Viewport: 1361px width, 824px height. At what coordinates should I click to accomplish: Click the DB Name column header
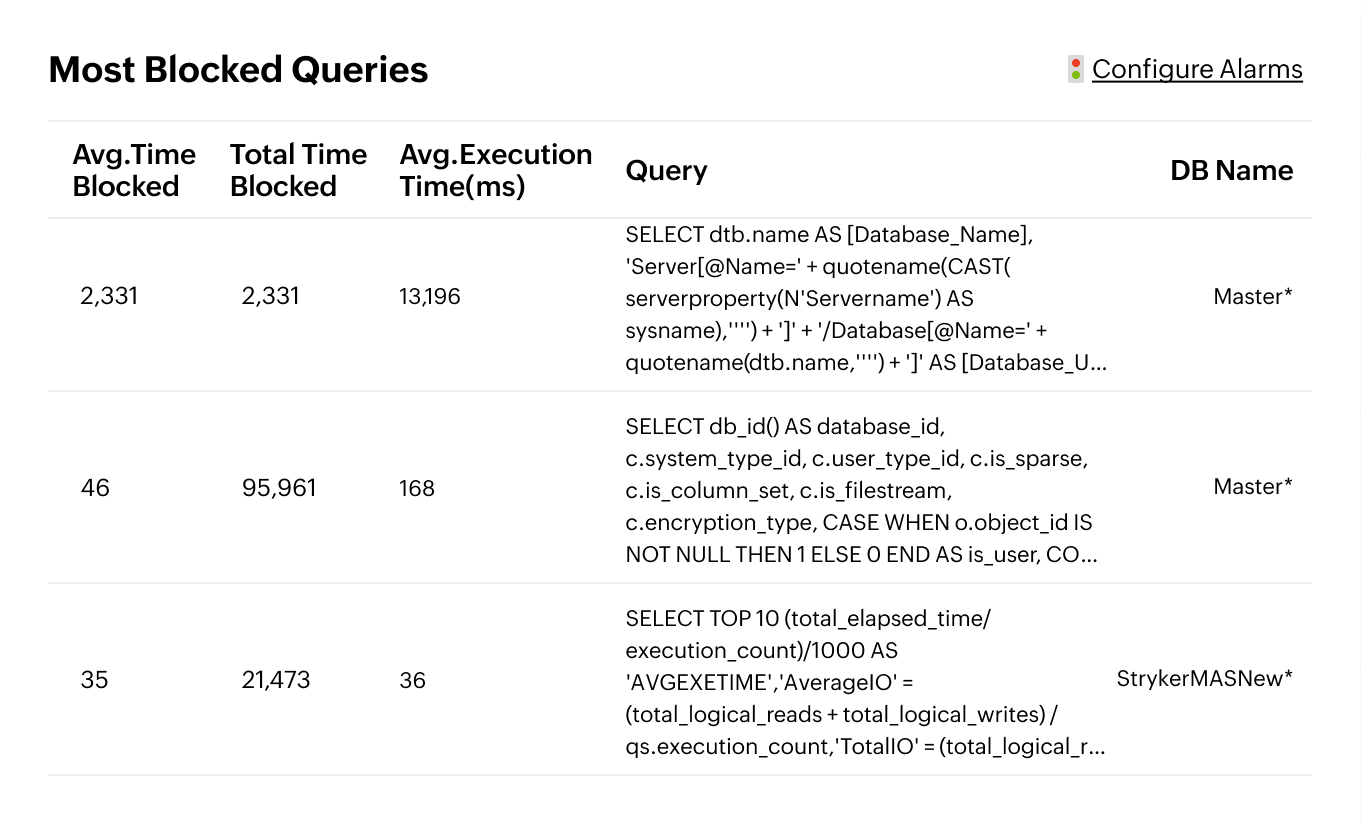1231,171
